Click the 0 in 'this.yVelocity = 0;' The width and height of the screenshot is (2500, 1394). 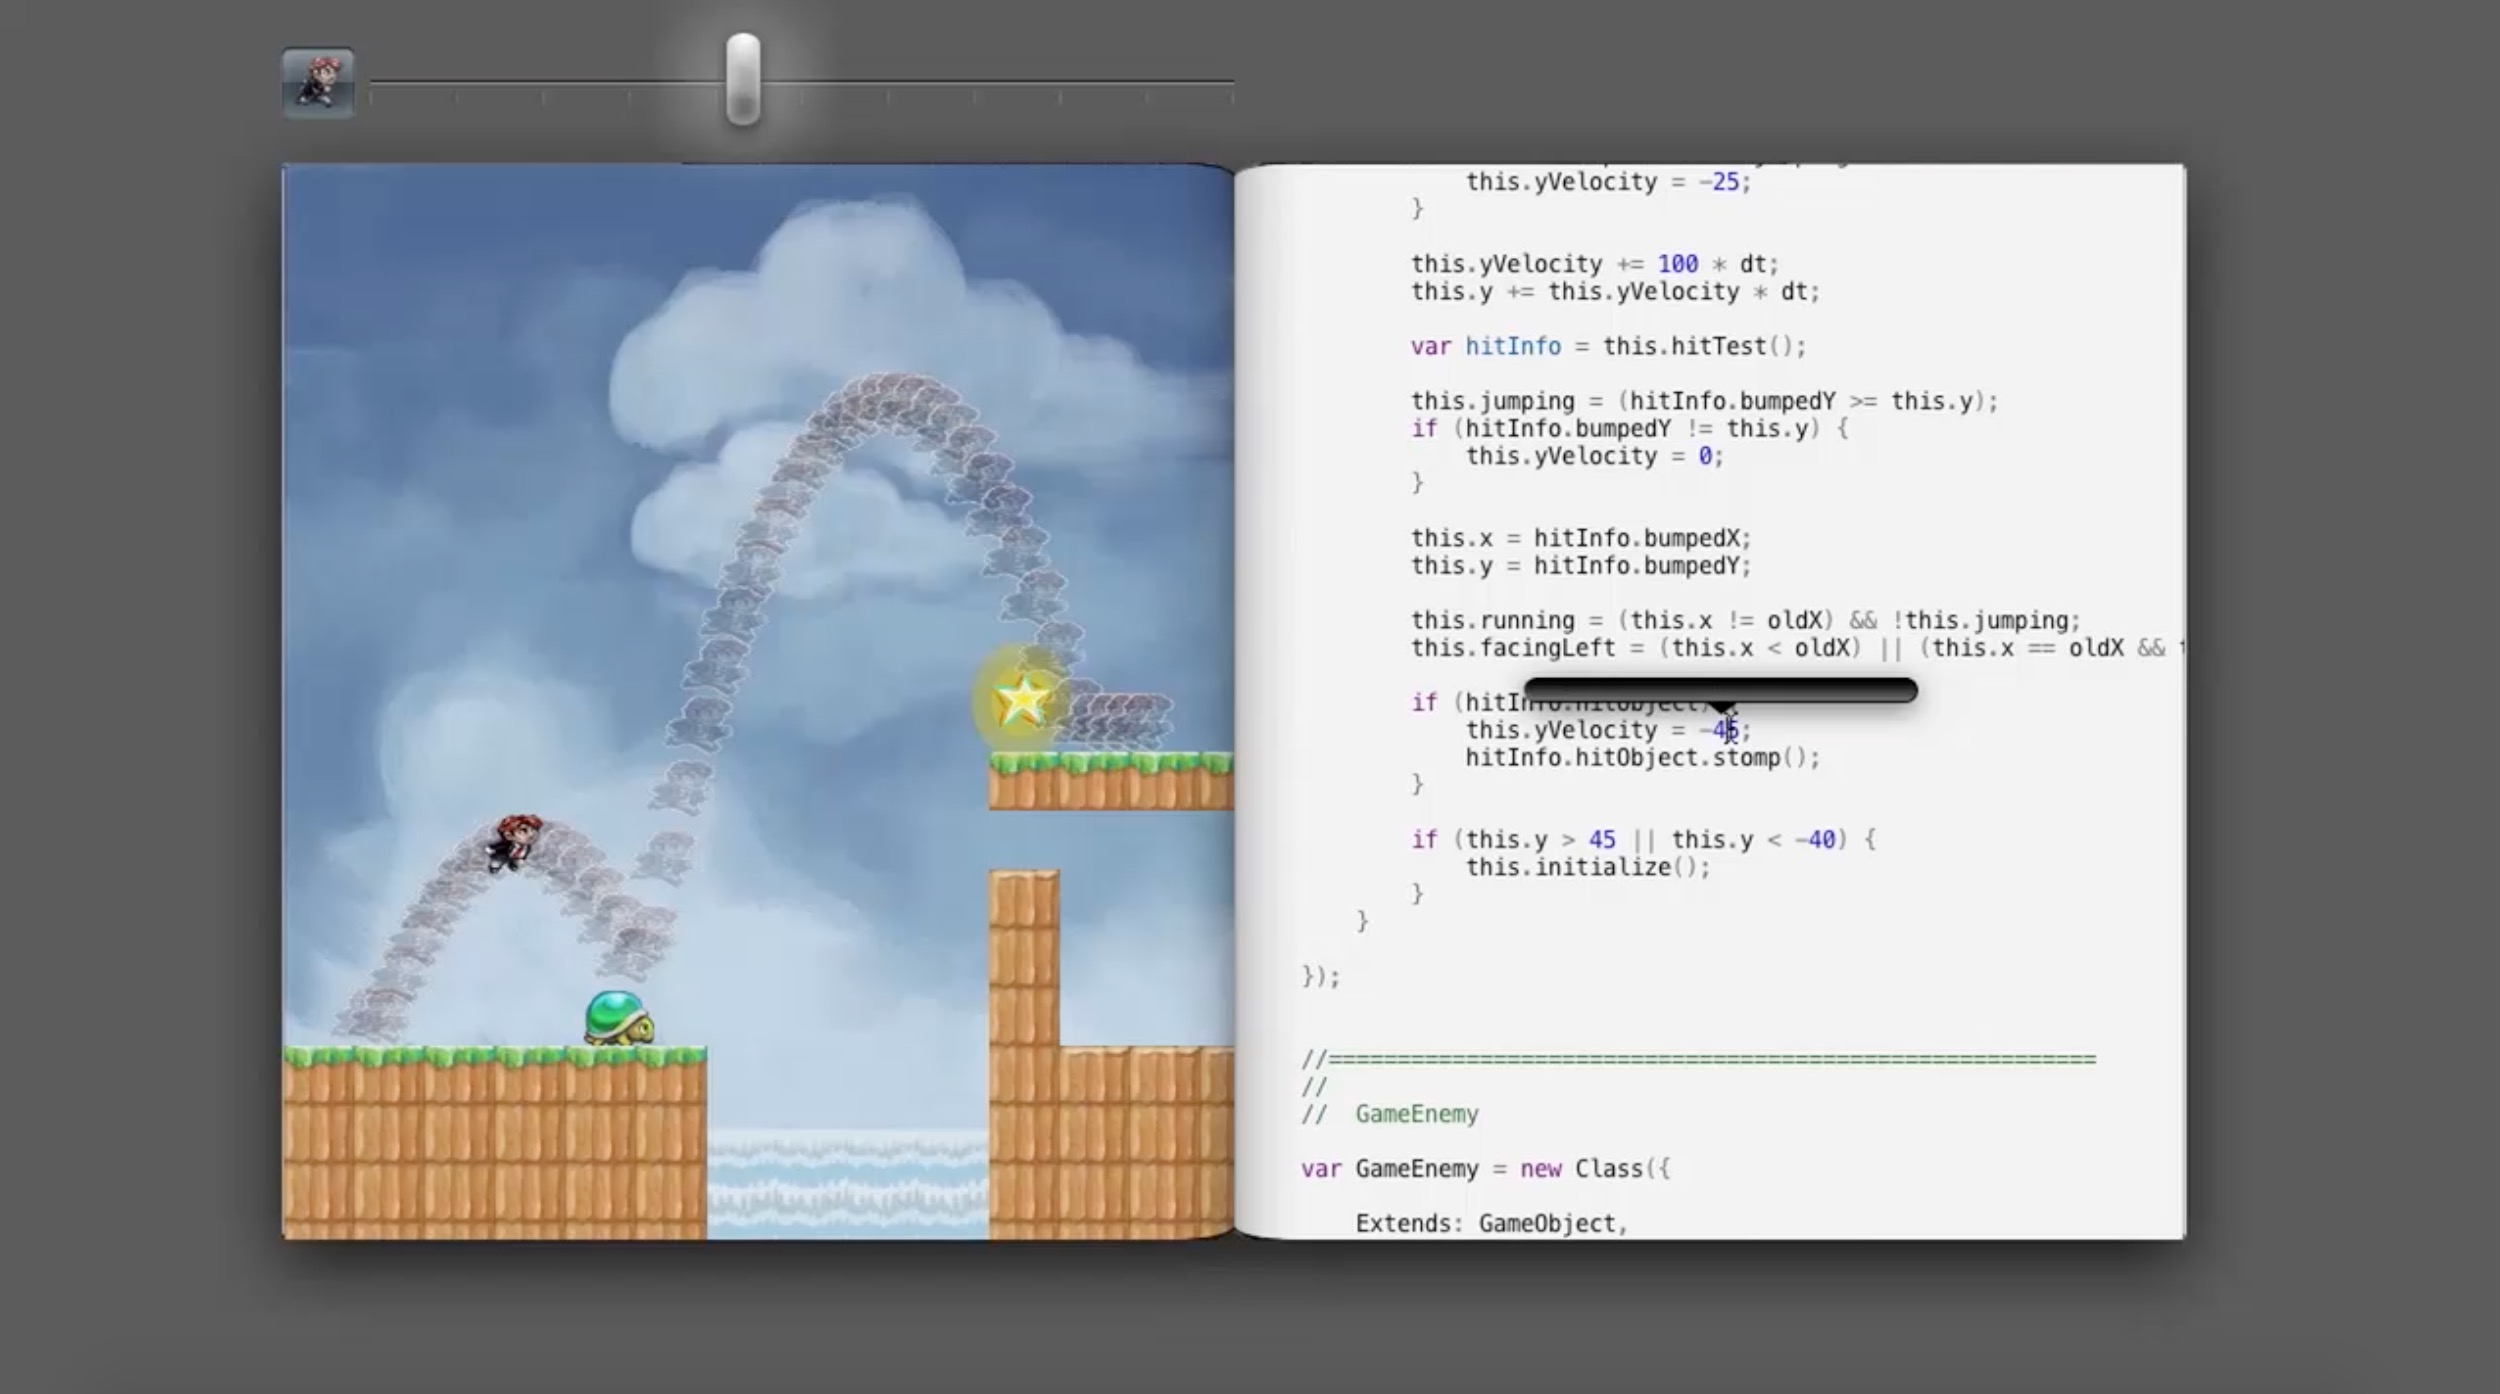1705,456
